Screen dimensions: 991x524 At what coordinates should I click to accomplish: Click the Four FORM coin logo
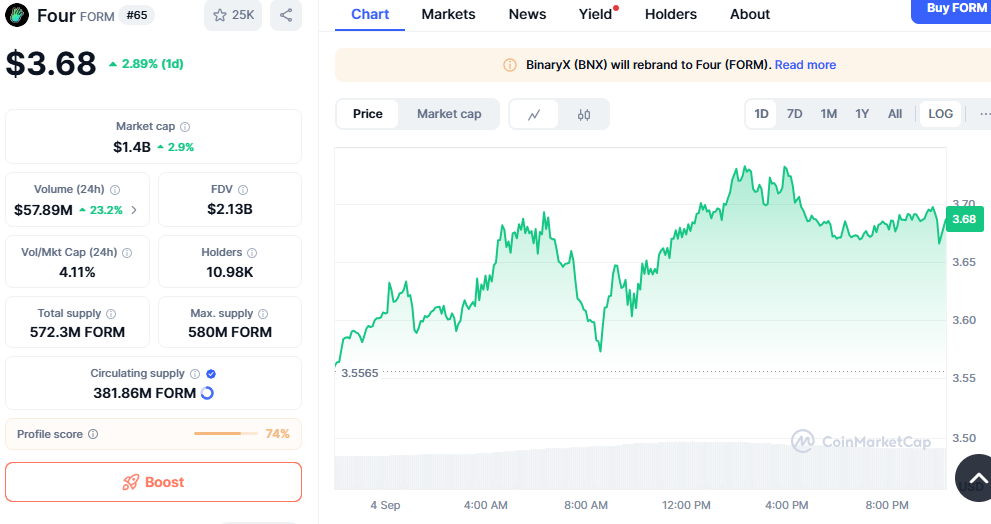coord(18,15)
